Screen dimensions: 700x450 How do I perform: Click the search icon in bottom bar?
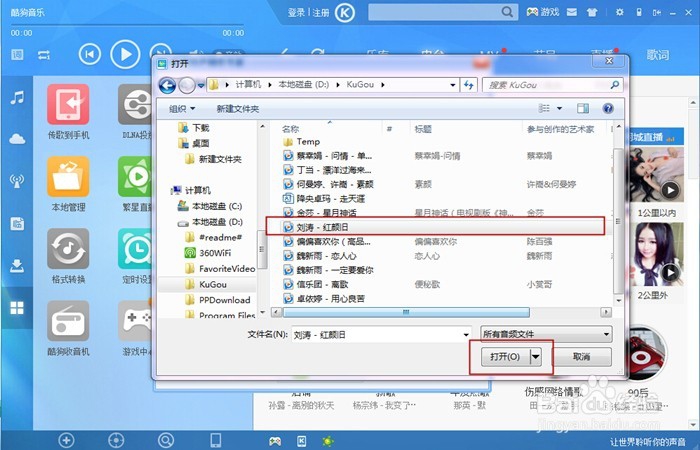[165, 441]
